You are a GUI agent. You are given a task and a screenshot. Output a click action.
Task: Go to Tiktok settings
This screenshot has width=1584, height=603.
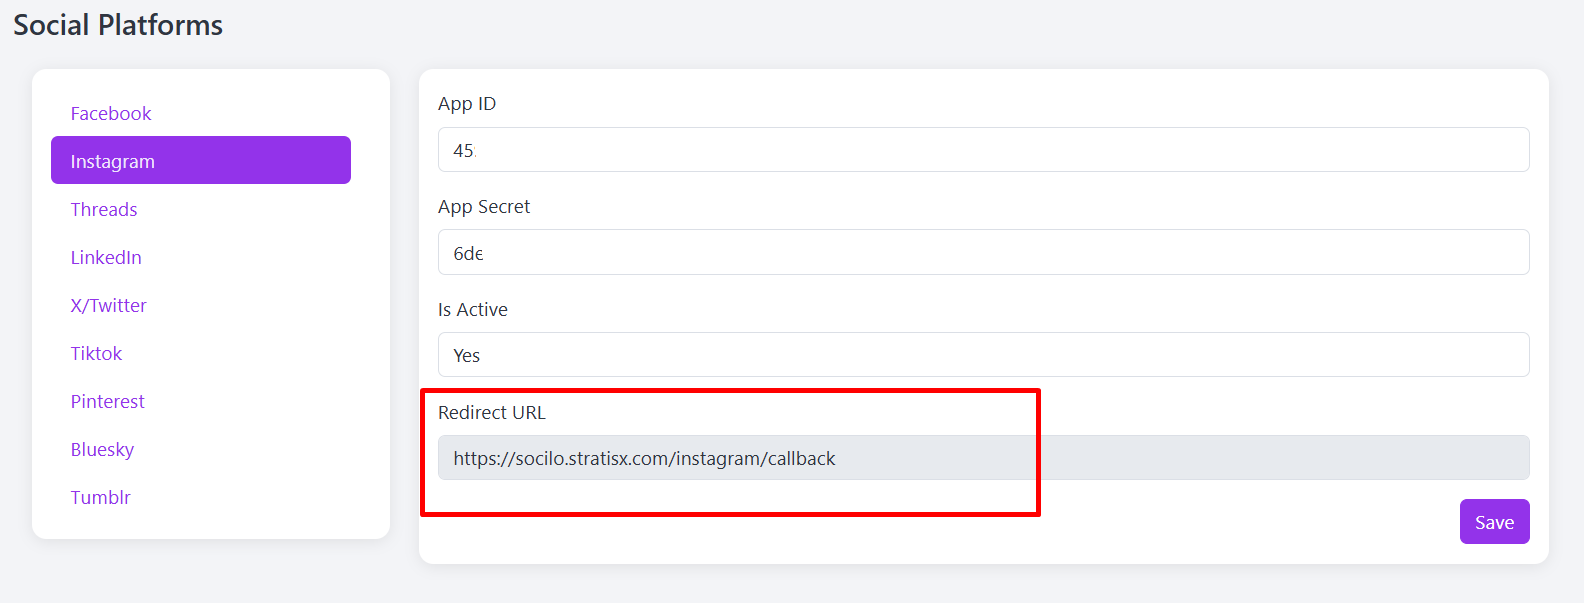coord(96,353)
